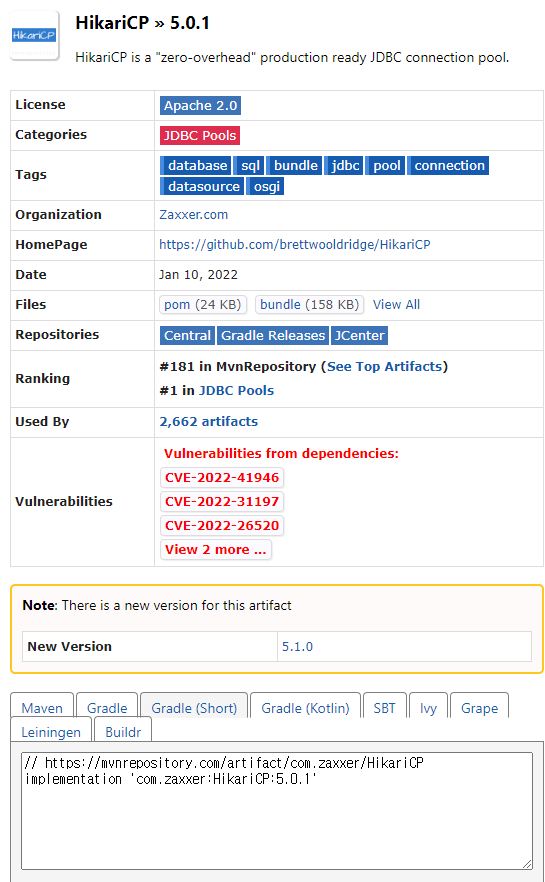Select the jdbc tag
Viewport: 545px width, 882px height.
[x=344, y=165]
